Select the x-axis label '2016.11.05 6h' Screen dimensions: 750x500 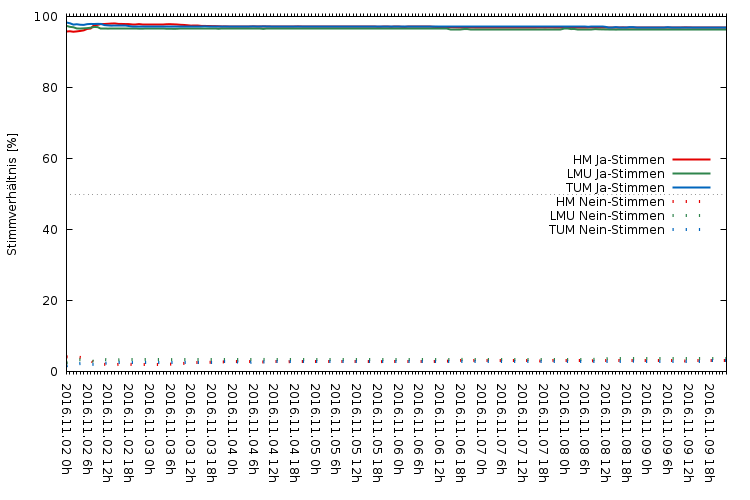click(335, 429)
